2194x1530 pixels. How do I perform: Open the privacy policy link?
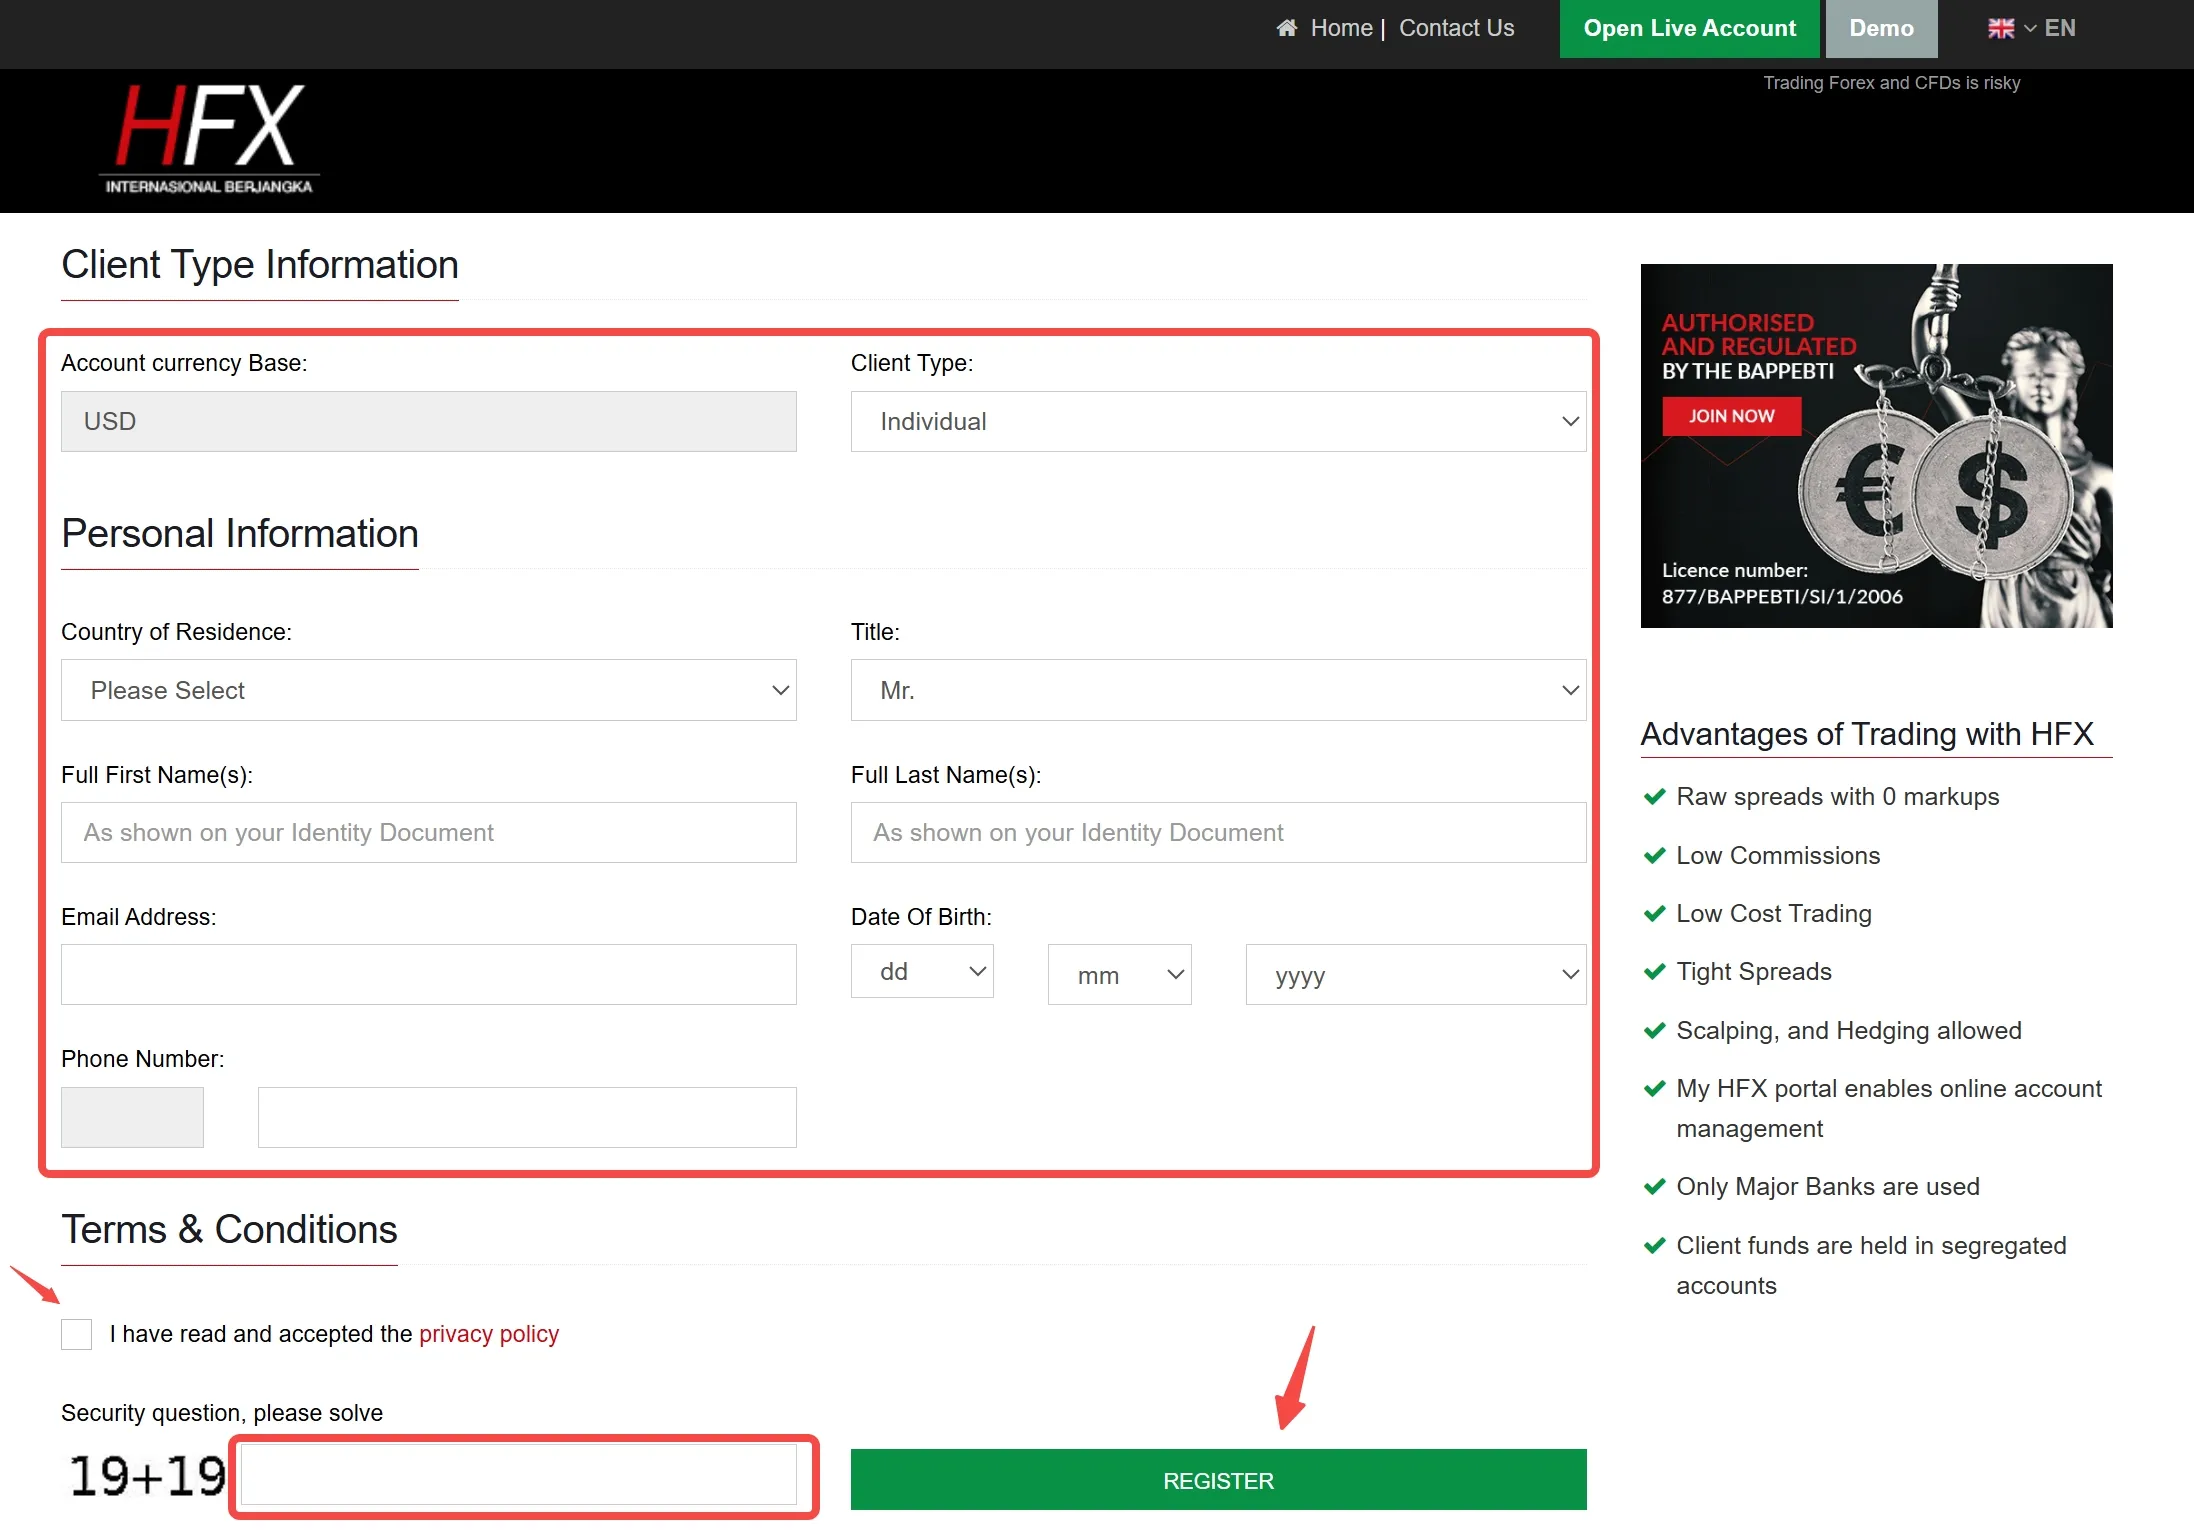(x=489, y=1334)
